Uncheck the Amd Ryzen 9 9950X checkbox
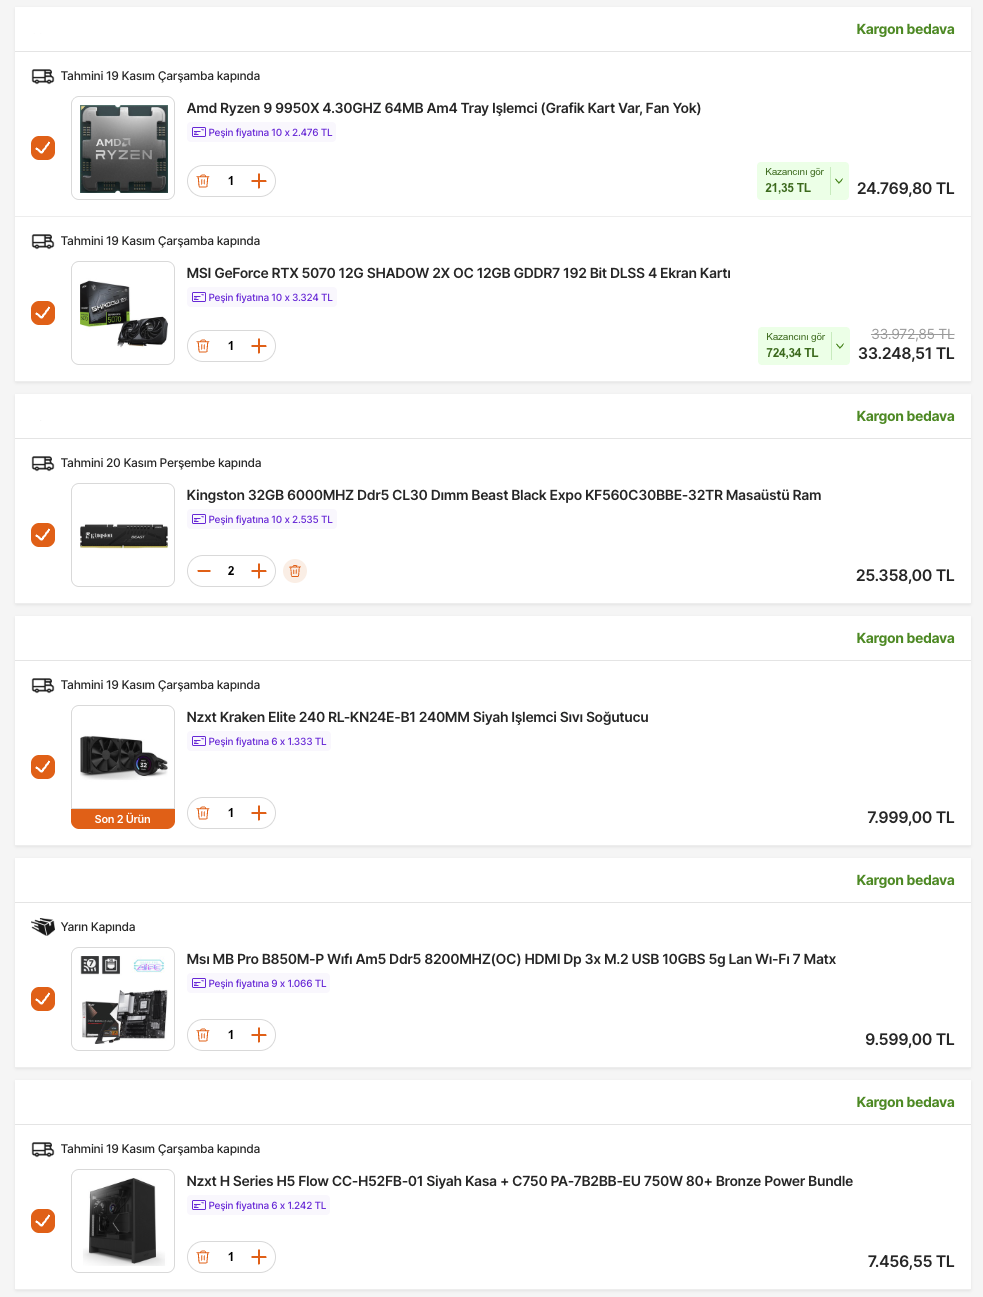The width and height of the screenshot is (983, 1297). [x=43, y=148]
